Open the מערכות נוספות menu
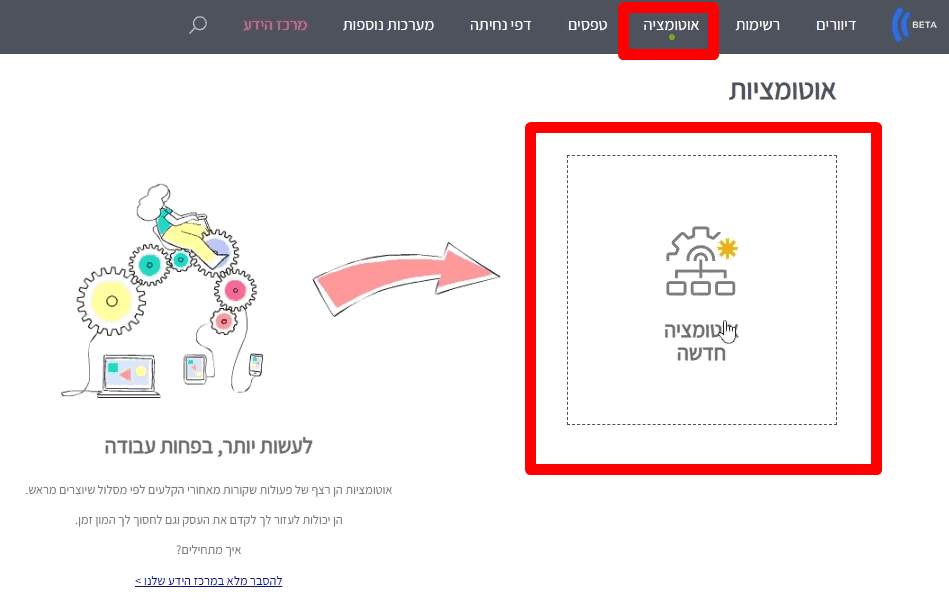The height and width of the screenshot is (612, 949). click(389, 25)
